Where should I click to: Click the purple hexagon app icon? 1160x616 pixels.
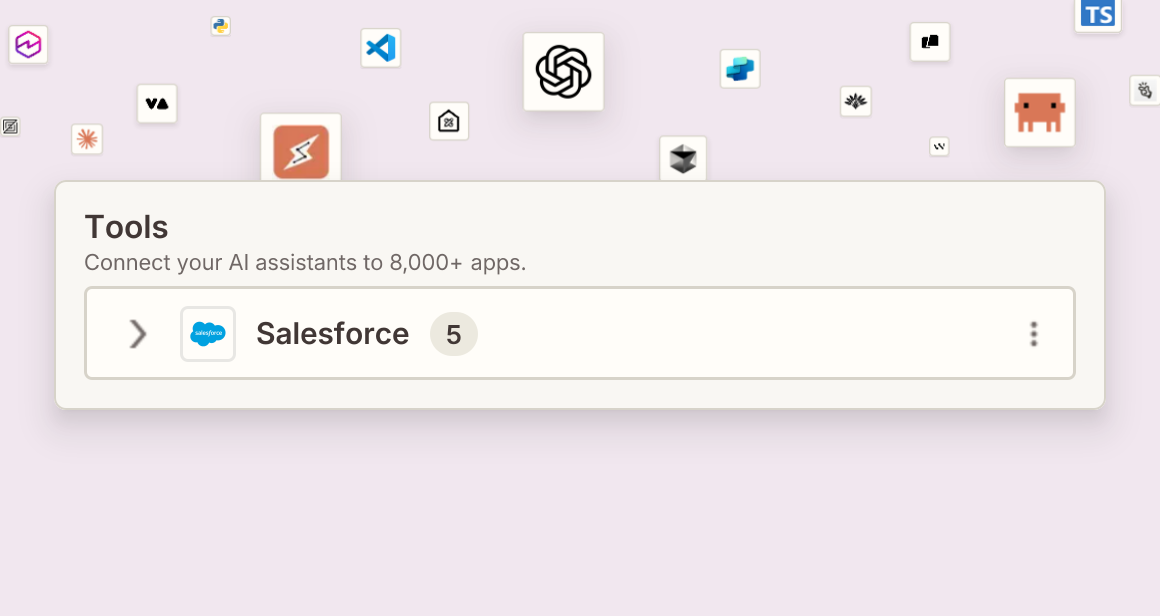28,44
